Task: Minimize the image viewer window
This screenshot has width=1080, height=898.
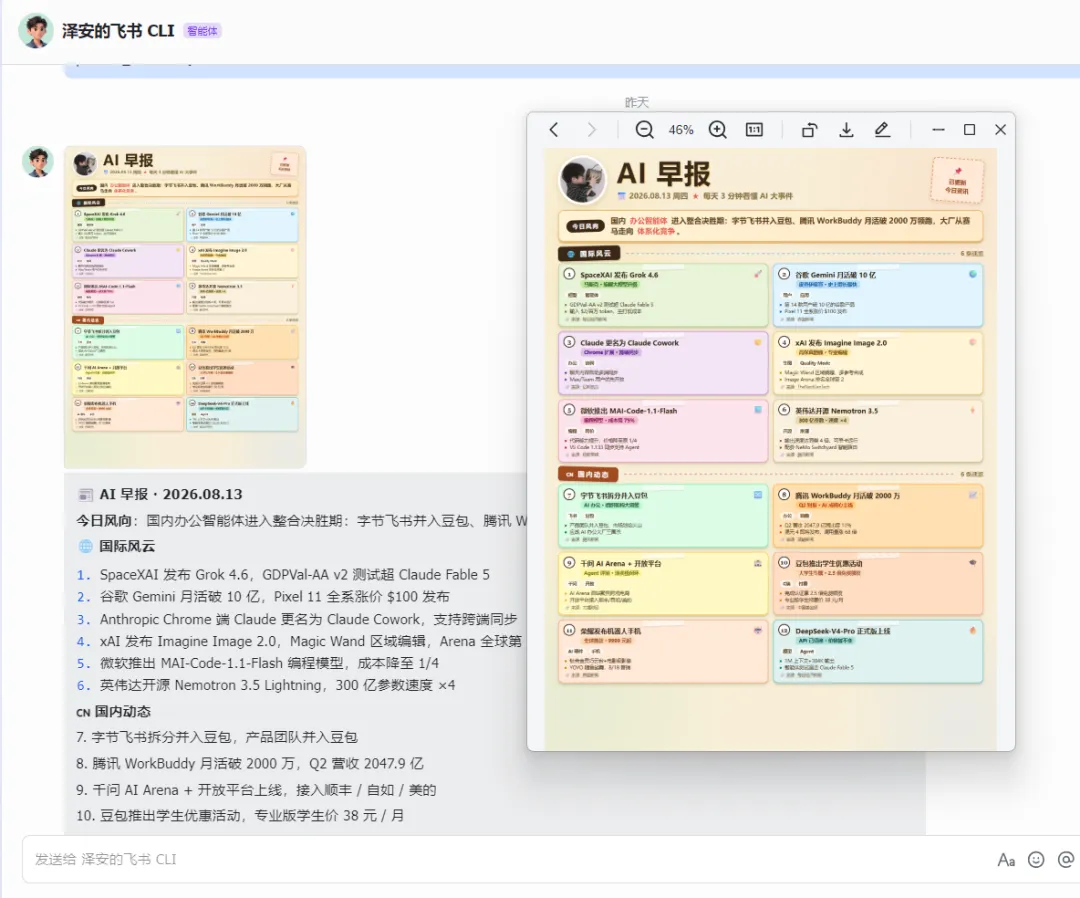Action: (x=938, y=129)
